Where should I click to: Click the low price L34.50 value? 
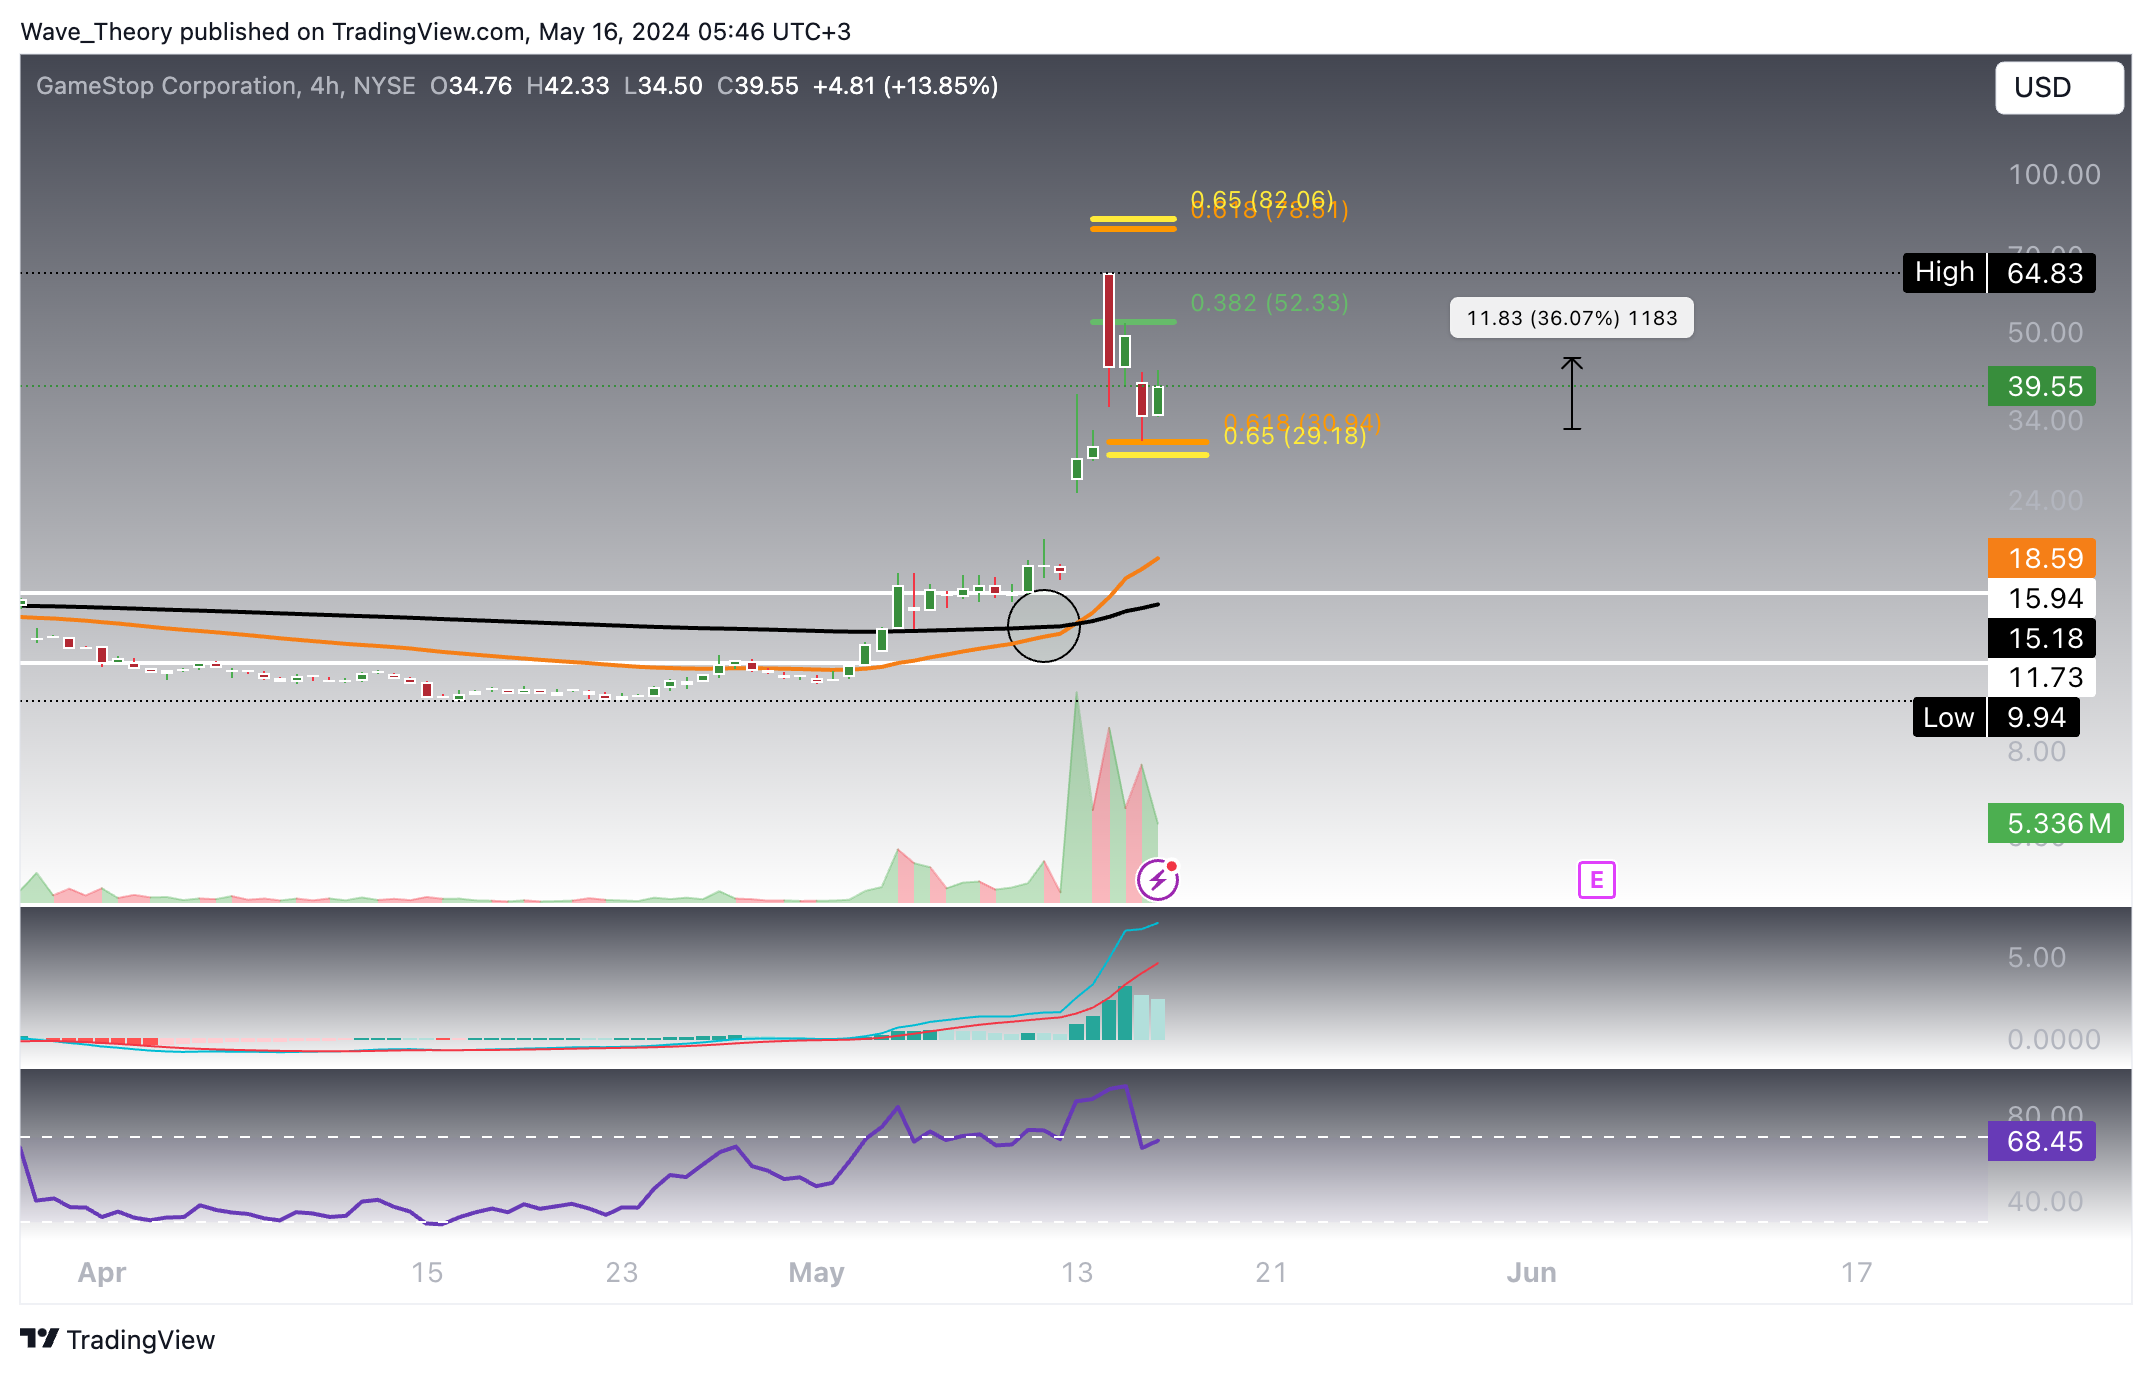coord(663,86)
